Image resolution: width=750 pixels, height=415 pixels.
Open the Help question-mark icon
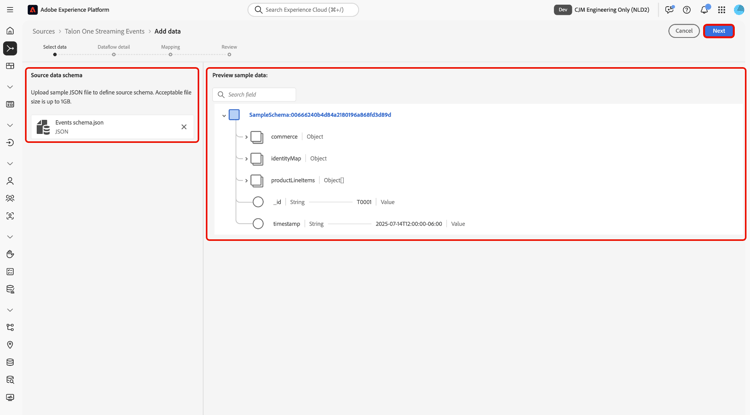tap(687, 10)
